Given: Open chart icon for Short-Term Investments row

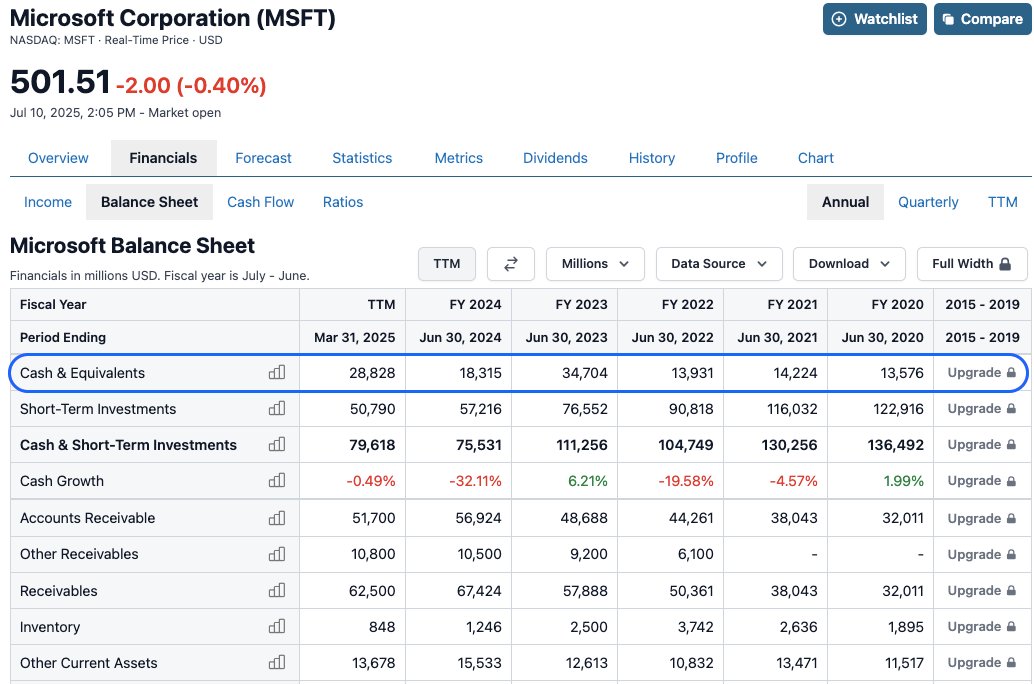Looking at the screenshot, I should (x=277, y=408).
